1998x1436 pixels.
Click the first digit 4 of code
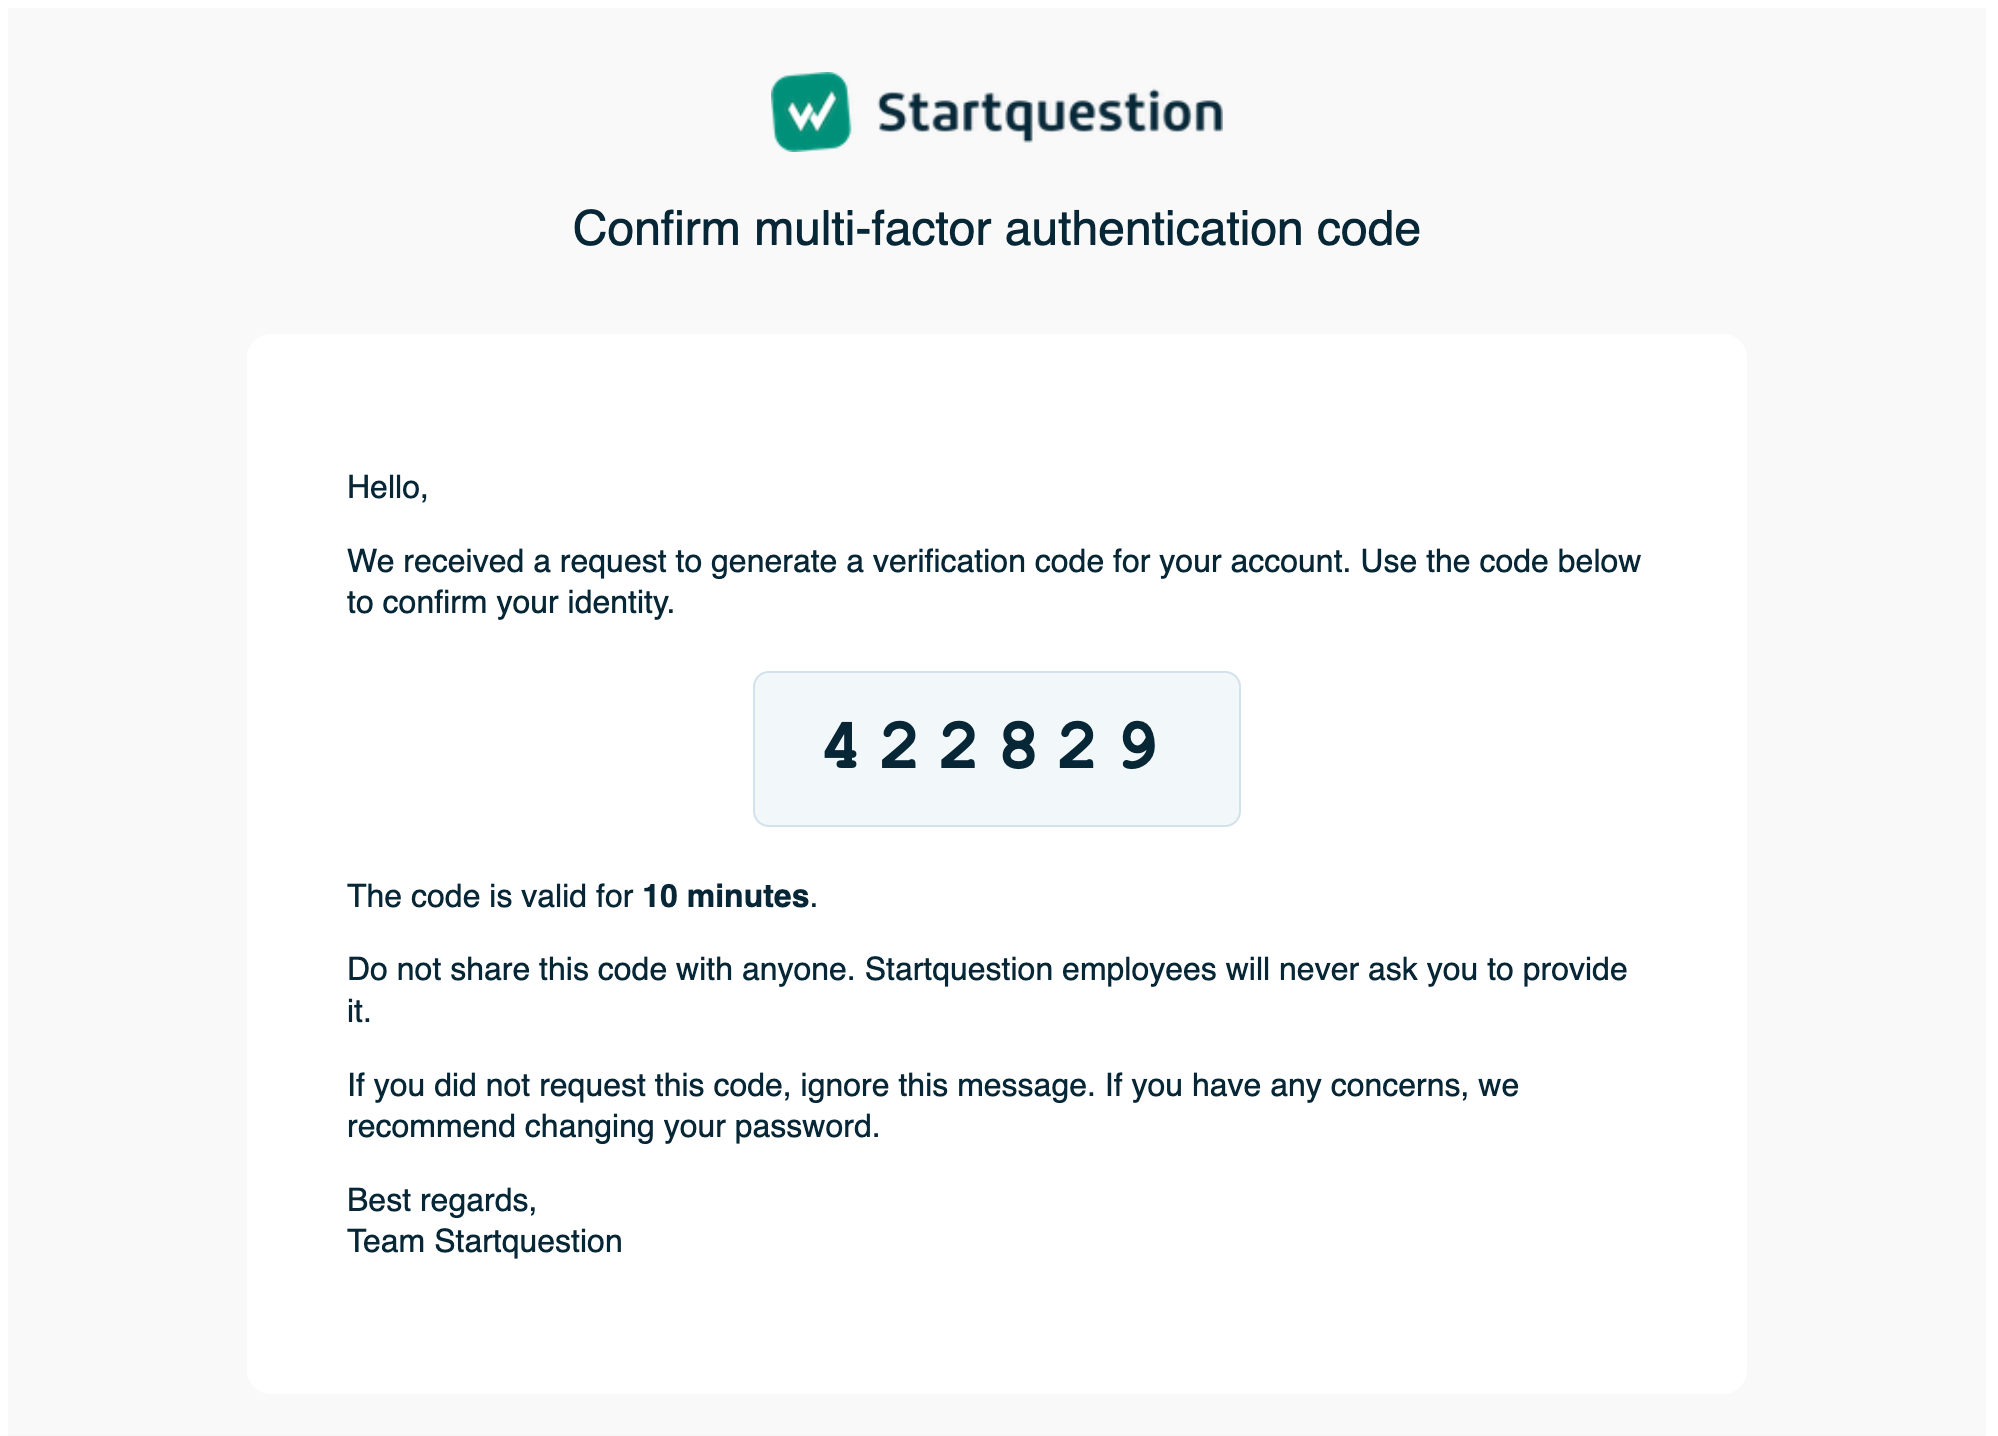click(840, 746)
